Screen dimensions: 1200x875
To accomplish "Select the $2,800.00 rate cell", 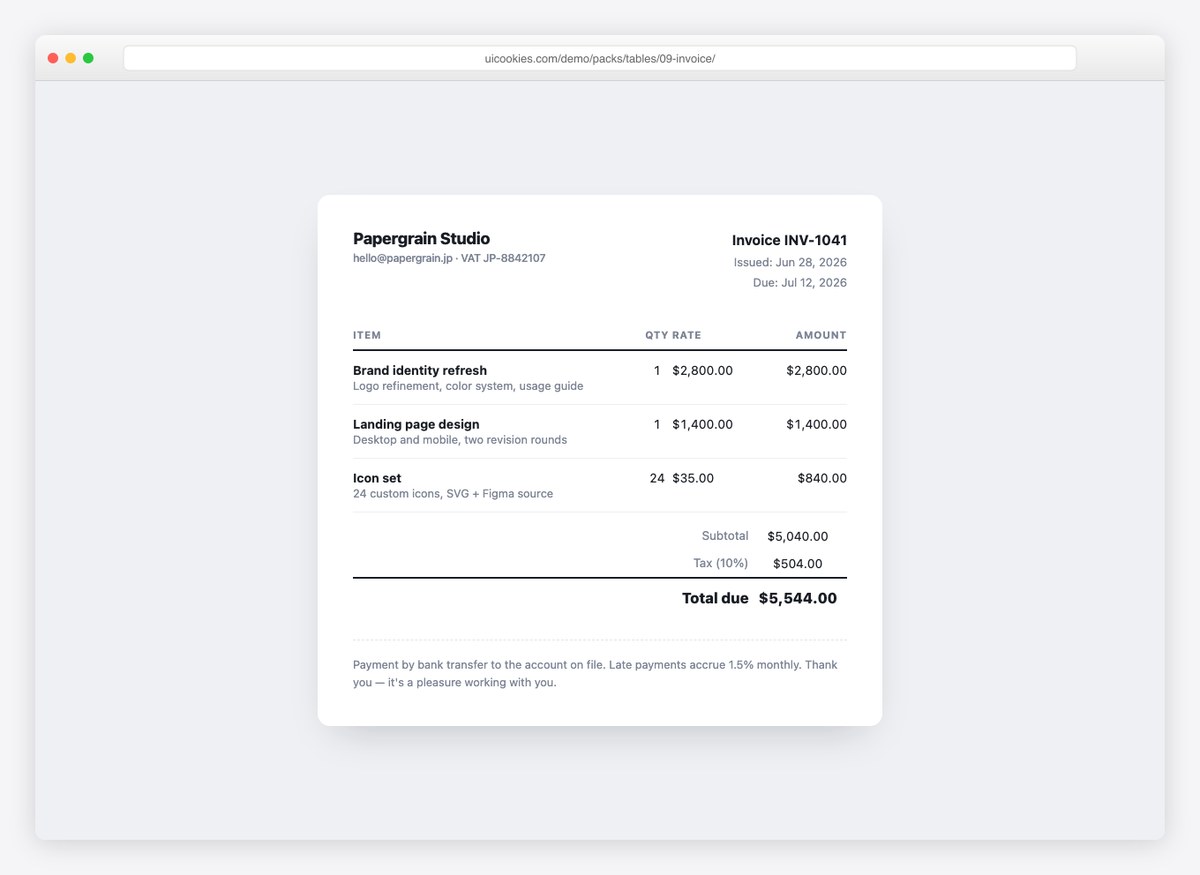I will click(702, 370).
